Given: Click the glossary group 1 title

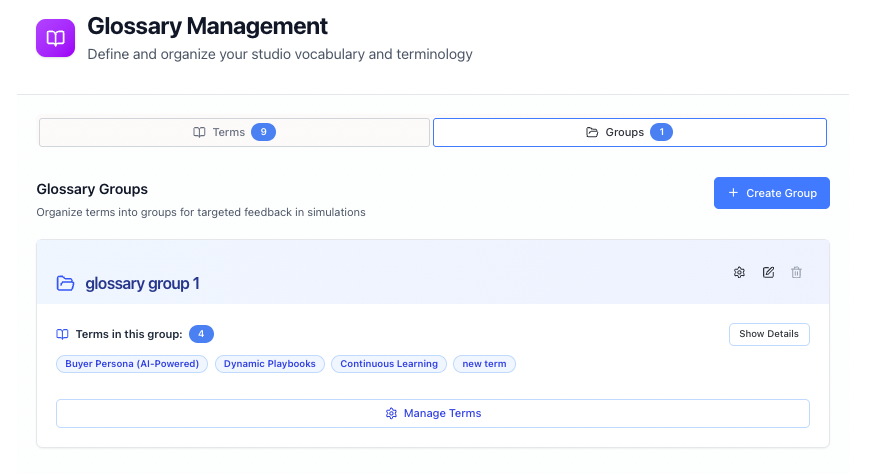Looking at the screenshot, I should click(x=142, y=284).
